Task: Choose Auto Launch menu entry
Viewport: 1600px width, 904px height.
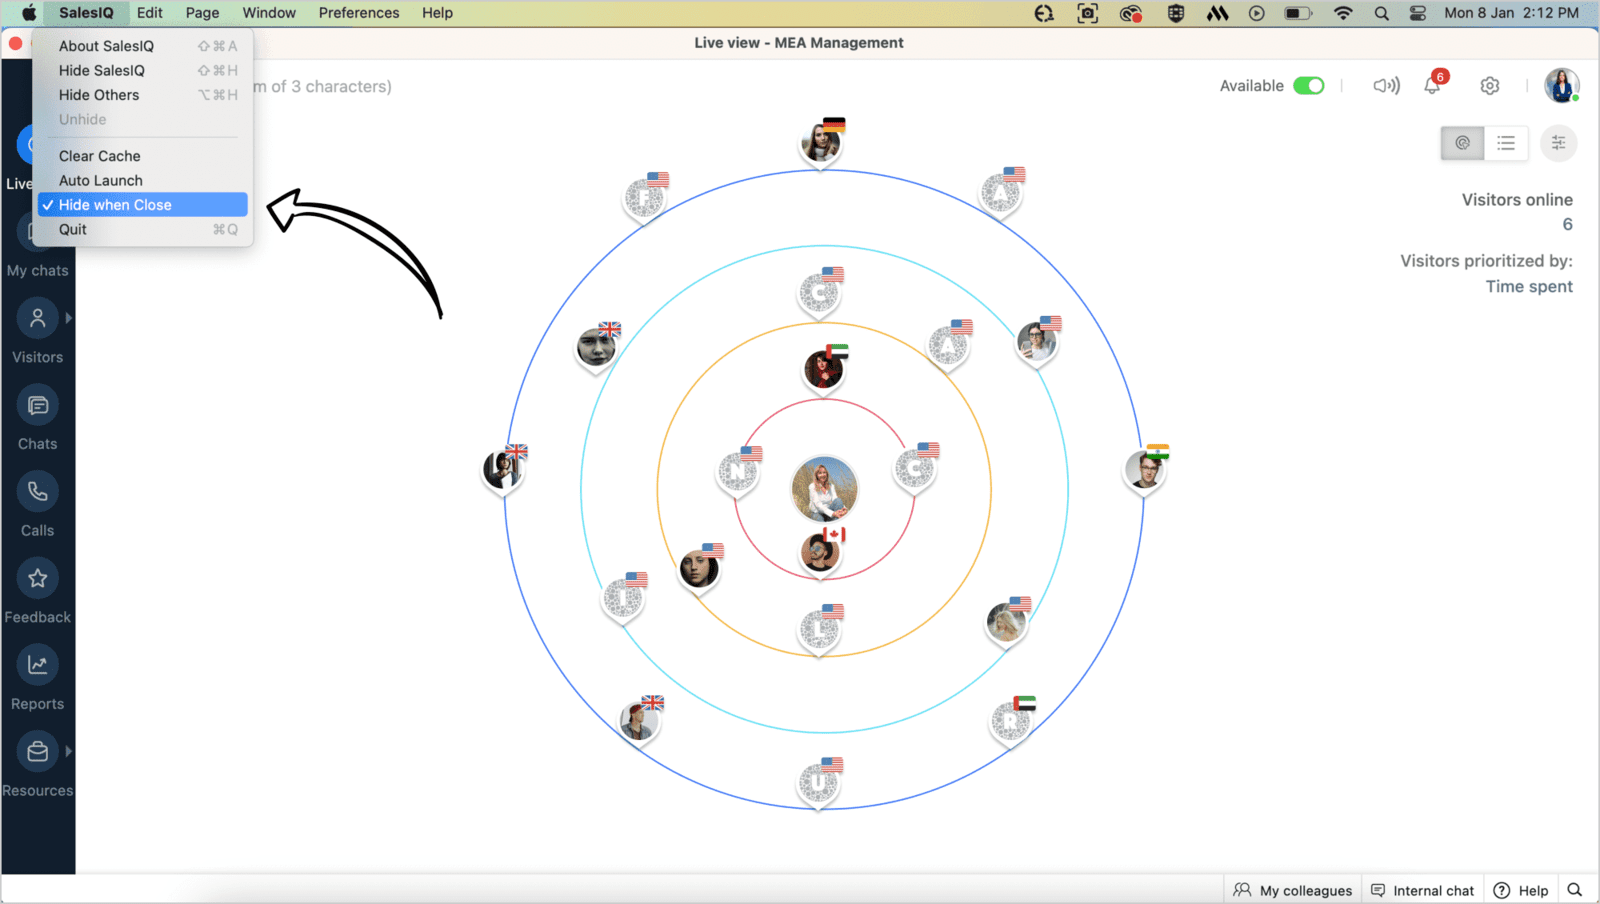Action: (x=142, y=180)
